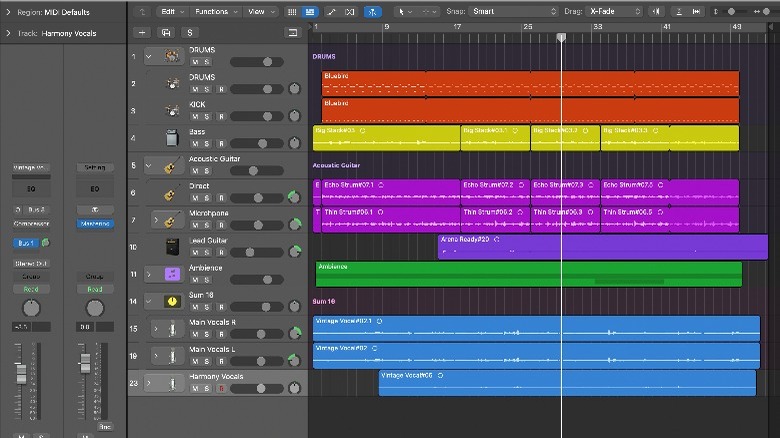780x438 pixels.
Task: Click the Ambience track purple icon
Action: pos(172,273)
